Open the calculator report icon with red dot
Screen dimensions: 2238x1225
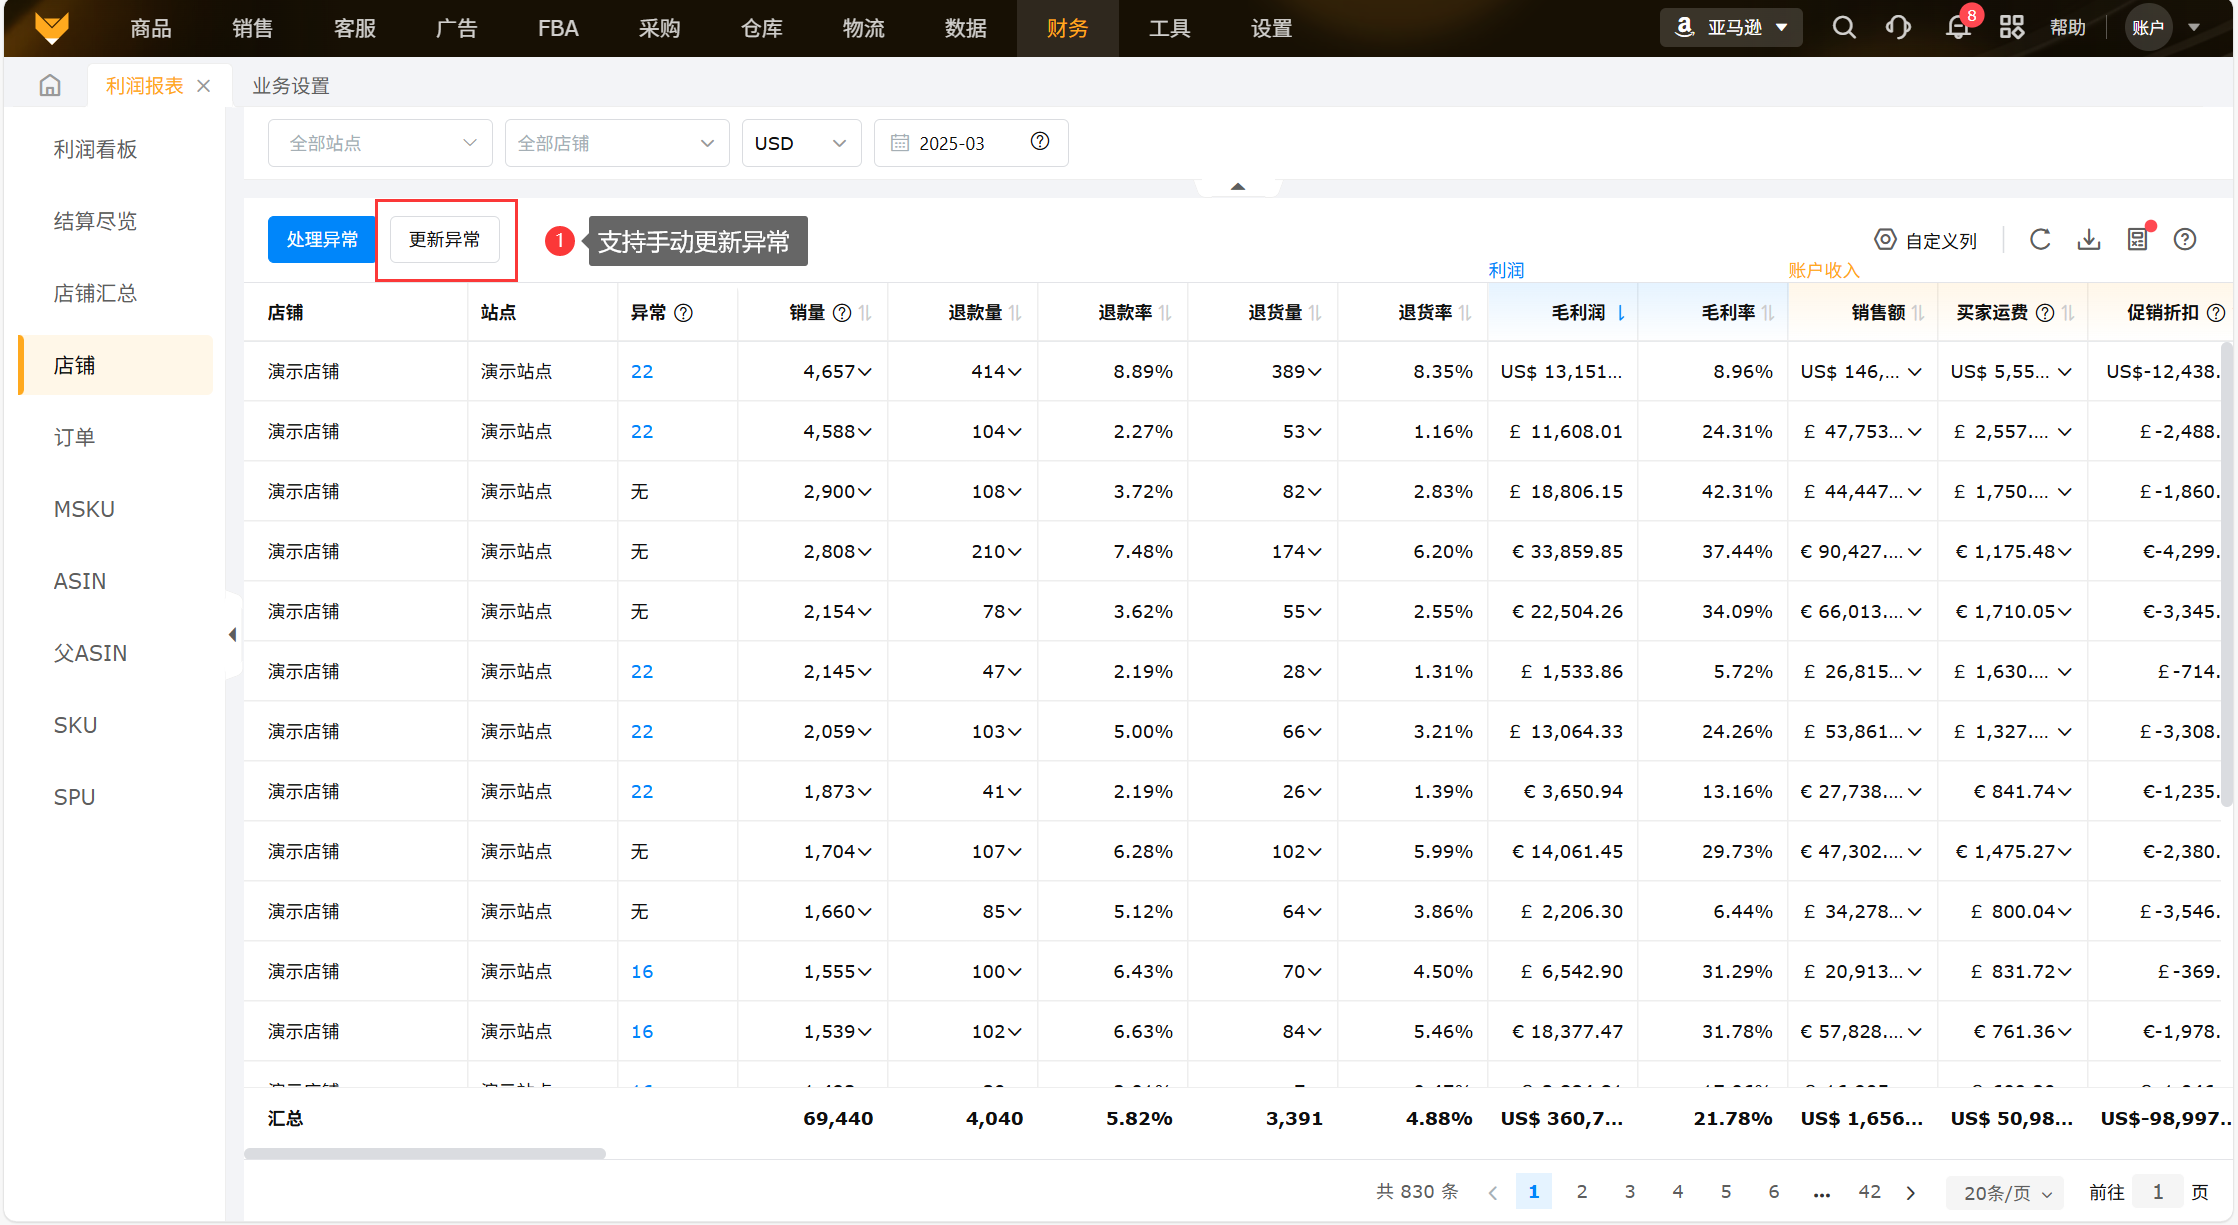(2138, 240)
